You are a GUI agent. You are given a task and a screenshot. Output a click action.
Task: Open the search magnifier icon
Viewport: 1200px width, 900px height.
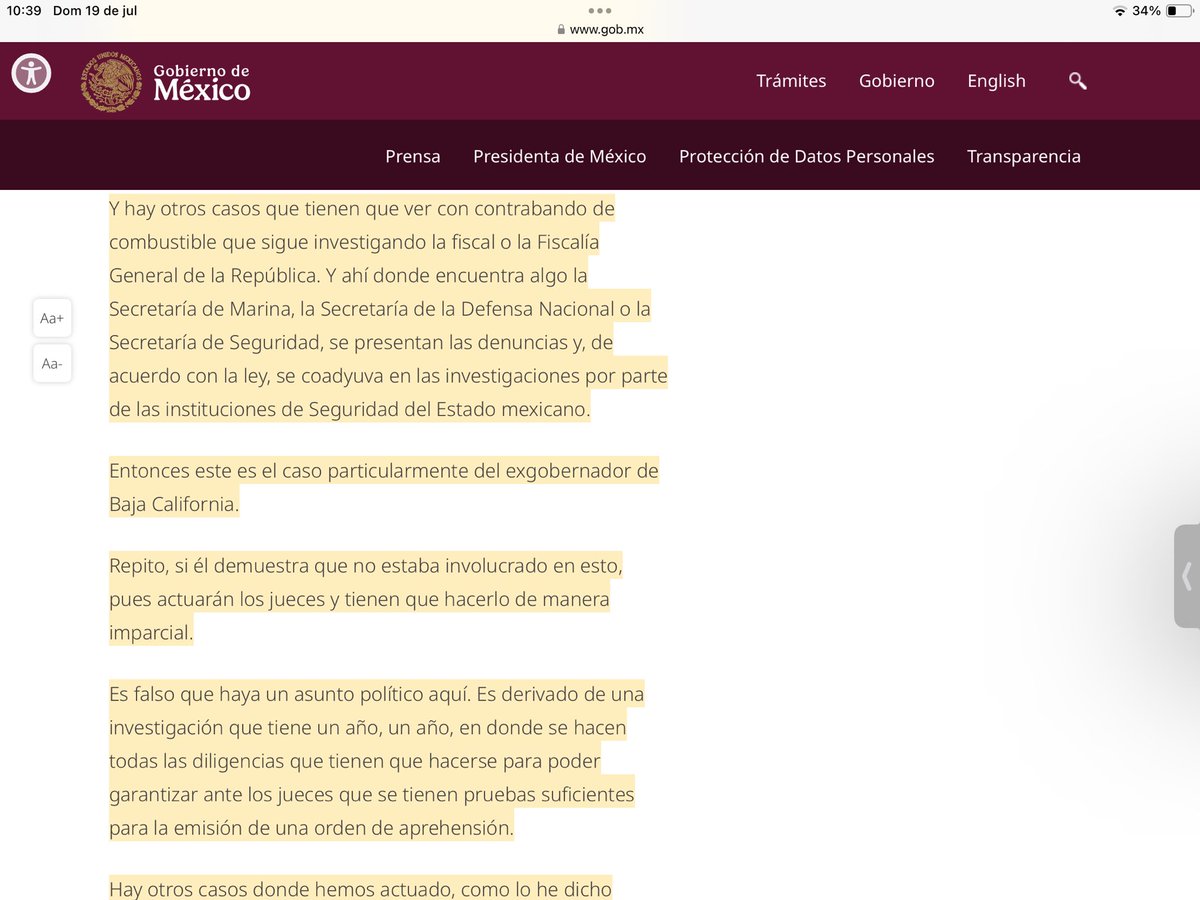point(1077,81)
